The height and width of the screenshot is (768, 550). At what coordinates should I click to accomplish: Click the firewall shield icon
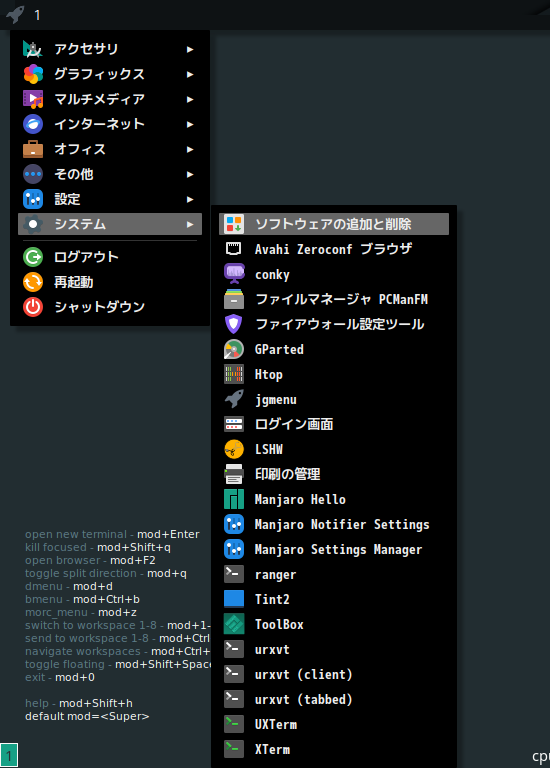point(234,324)
